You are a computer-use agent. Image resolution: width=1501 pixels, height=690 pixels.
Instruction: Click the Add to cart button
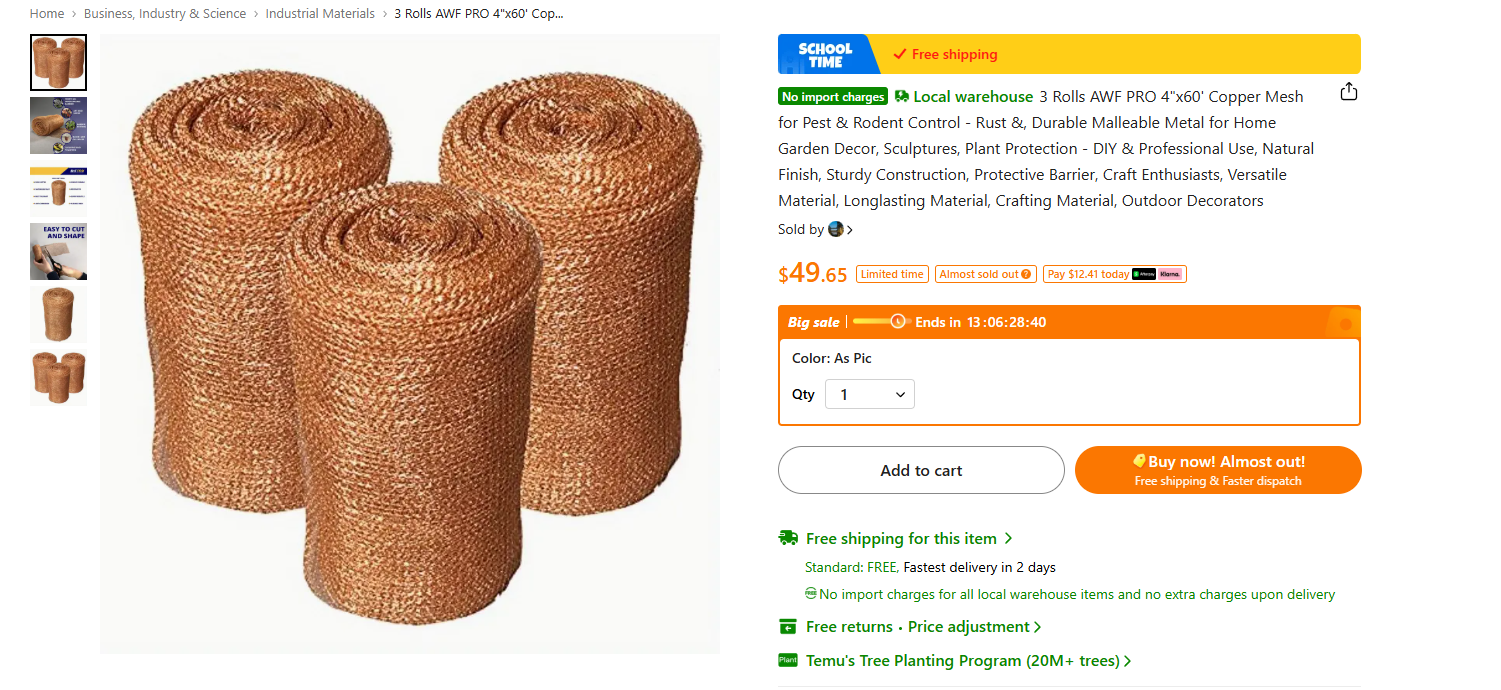coord(921,470)
